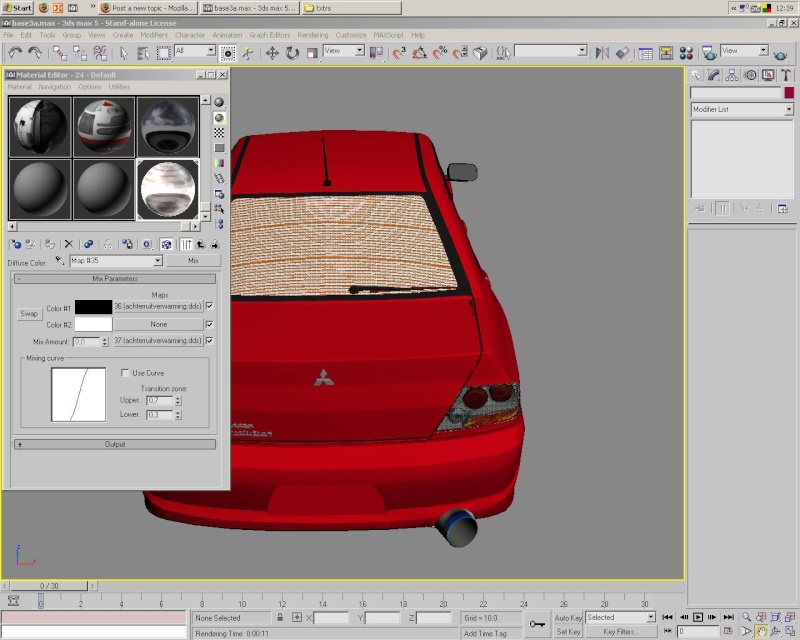
Task: Open the Map #35 name dropdown
Action: [158, 261]
